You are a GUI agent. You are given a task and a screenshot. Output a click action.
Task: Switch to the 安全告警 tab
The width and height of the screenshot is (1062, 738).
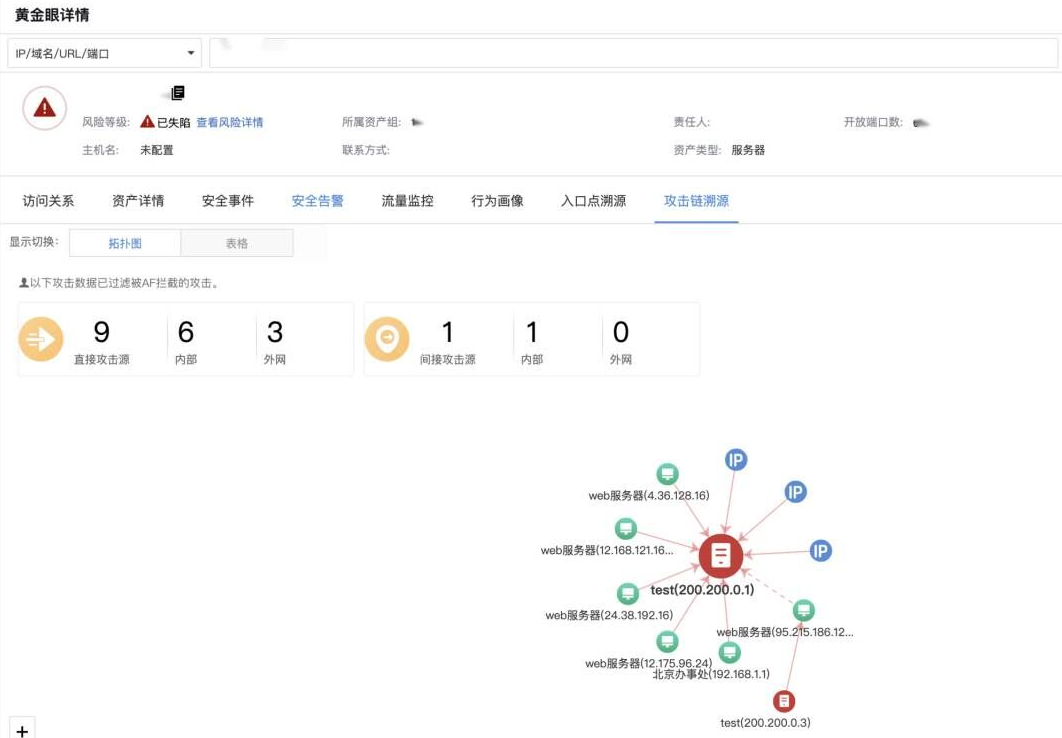click(317, 201)
